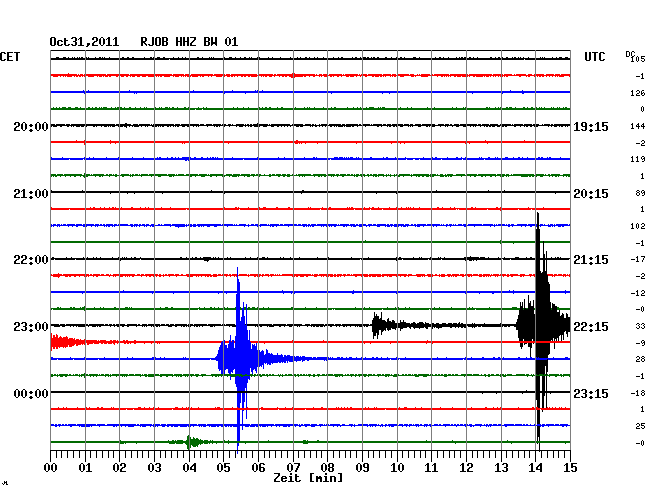Click the 10 minute axis tick label
Screen dimensions: 650x494
pos(397,468)
